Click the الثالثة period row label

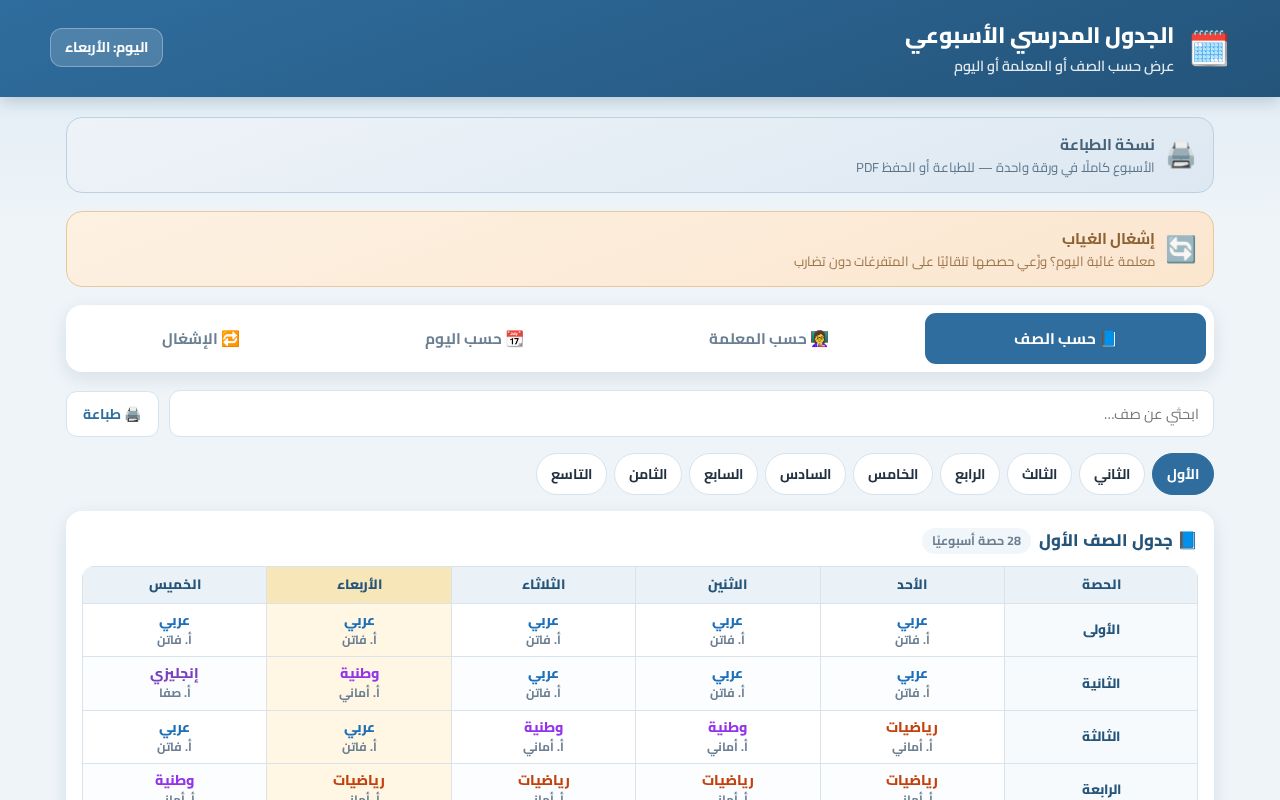click(x=1101, y=737)
